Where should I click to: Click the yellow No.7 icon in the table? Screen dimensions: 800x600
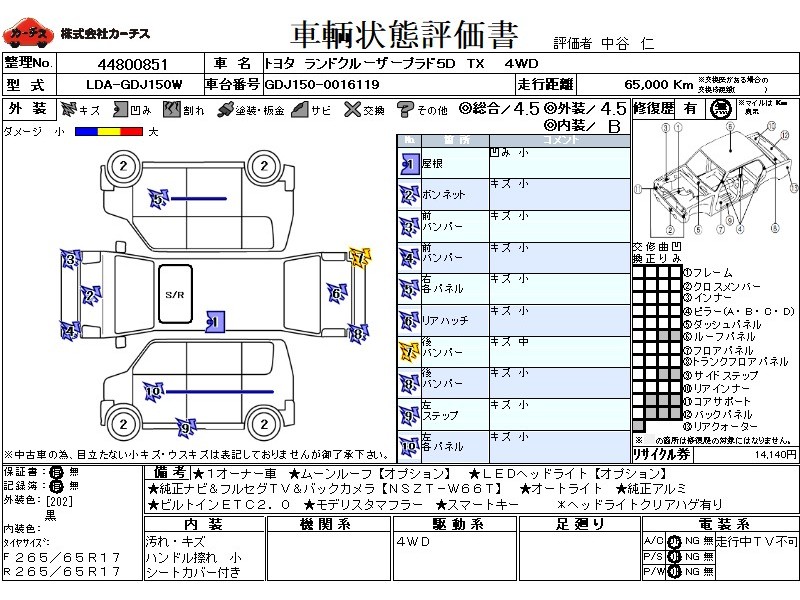click(x=409, y=352)
